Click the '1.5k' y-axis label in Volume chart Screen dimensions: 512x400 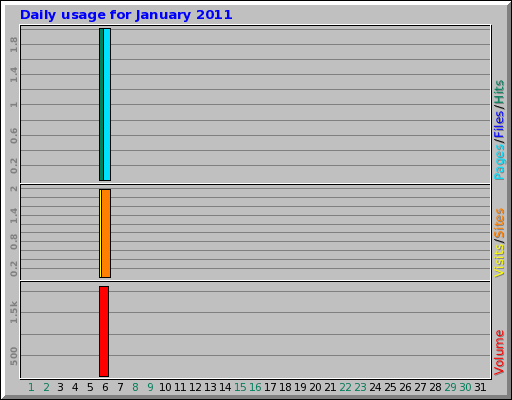pyautogui.click(x=14, y=312)
